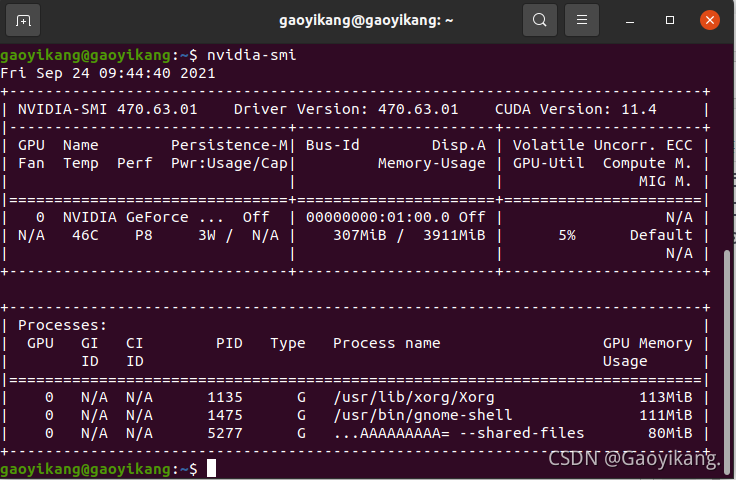Click the performance state P8
This screenshot has width=736, height=480.
[144, 235]
